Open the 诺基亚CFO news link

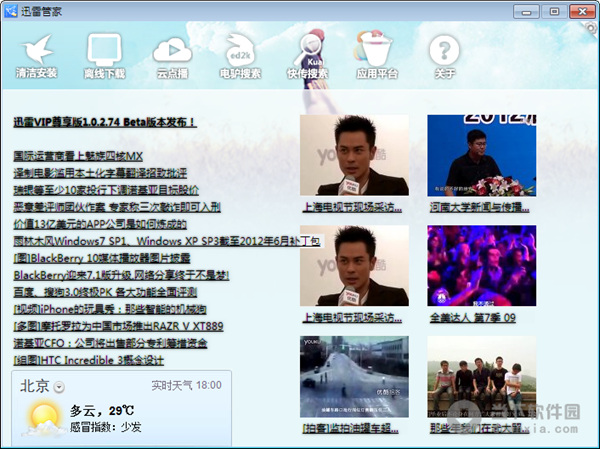tap(110, 343)
